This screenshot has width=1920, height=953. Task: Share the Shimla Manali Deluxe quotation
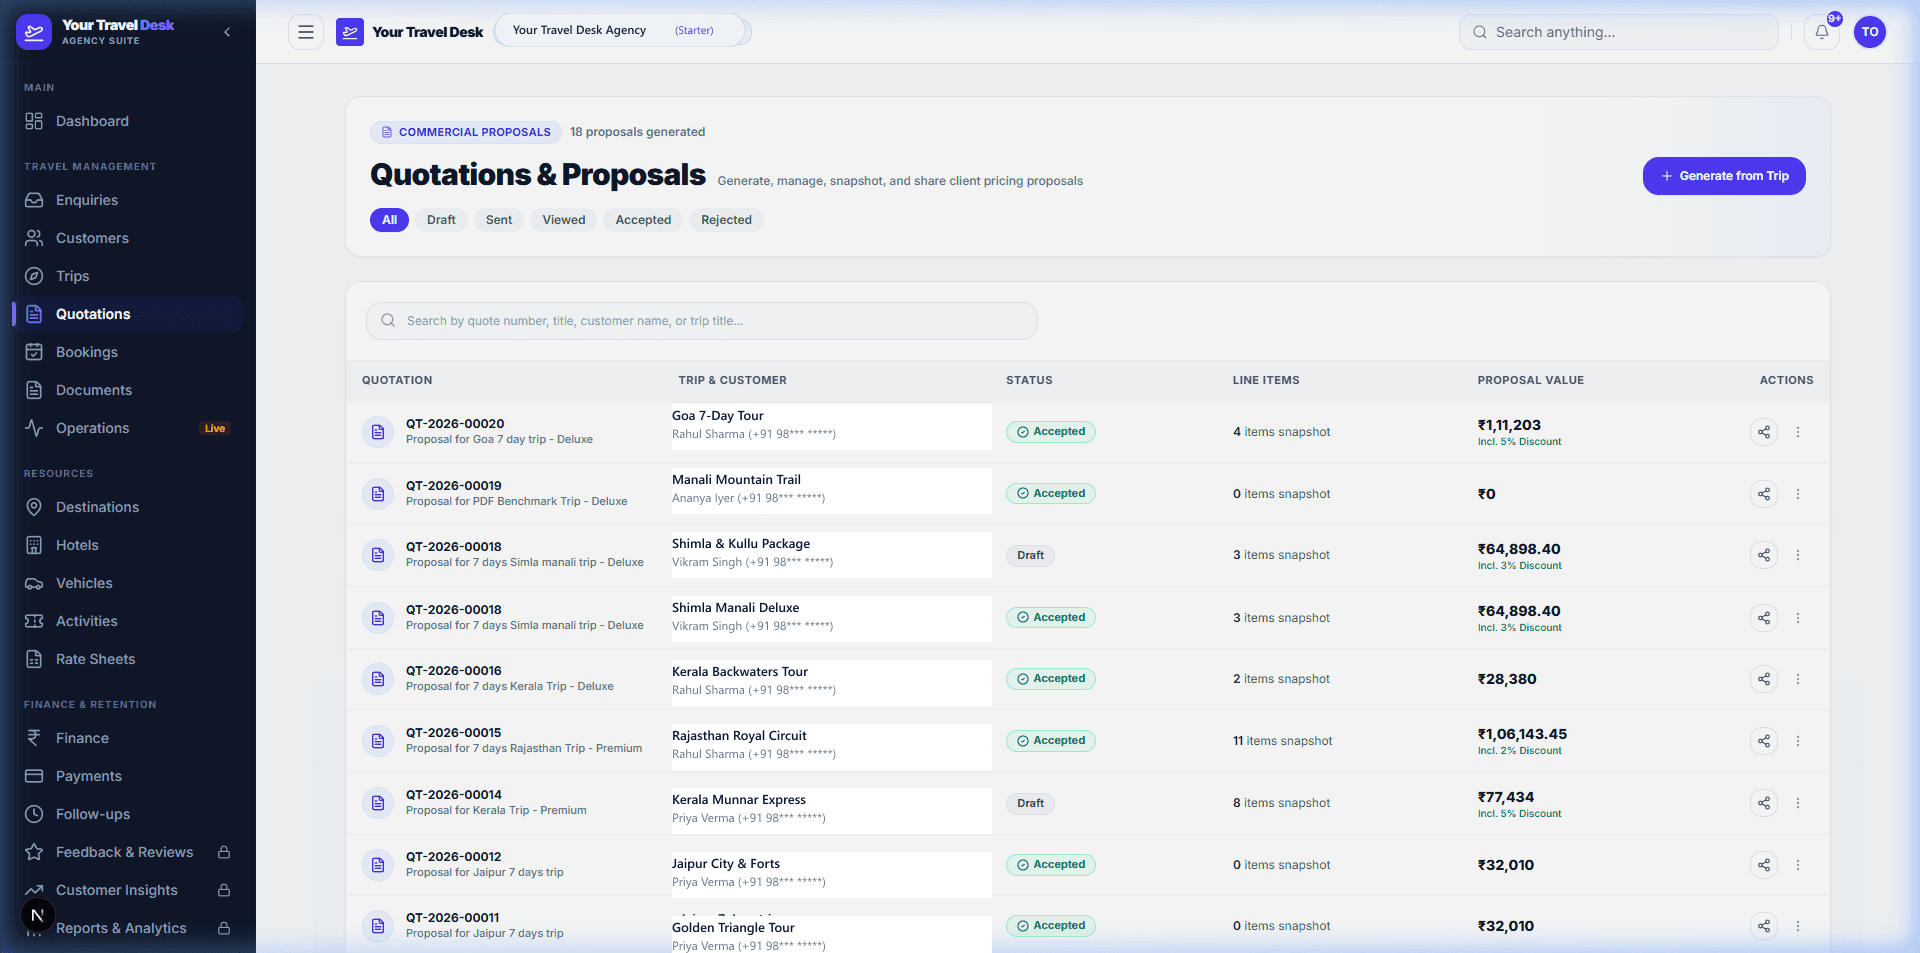click(1764, 618)
